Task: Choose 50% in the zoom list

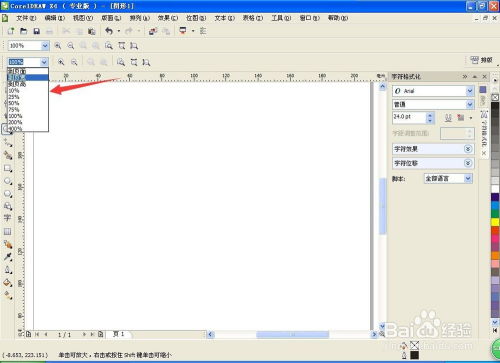Action: (28, 103)
